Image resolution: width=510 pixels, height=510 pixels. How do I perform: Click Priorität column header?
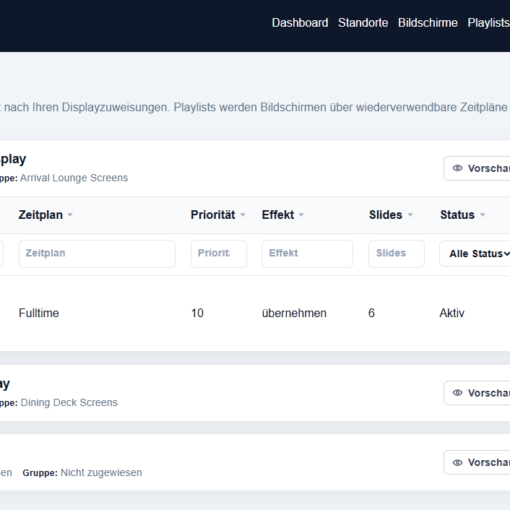pos(213,215)
